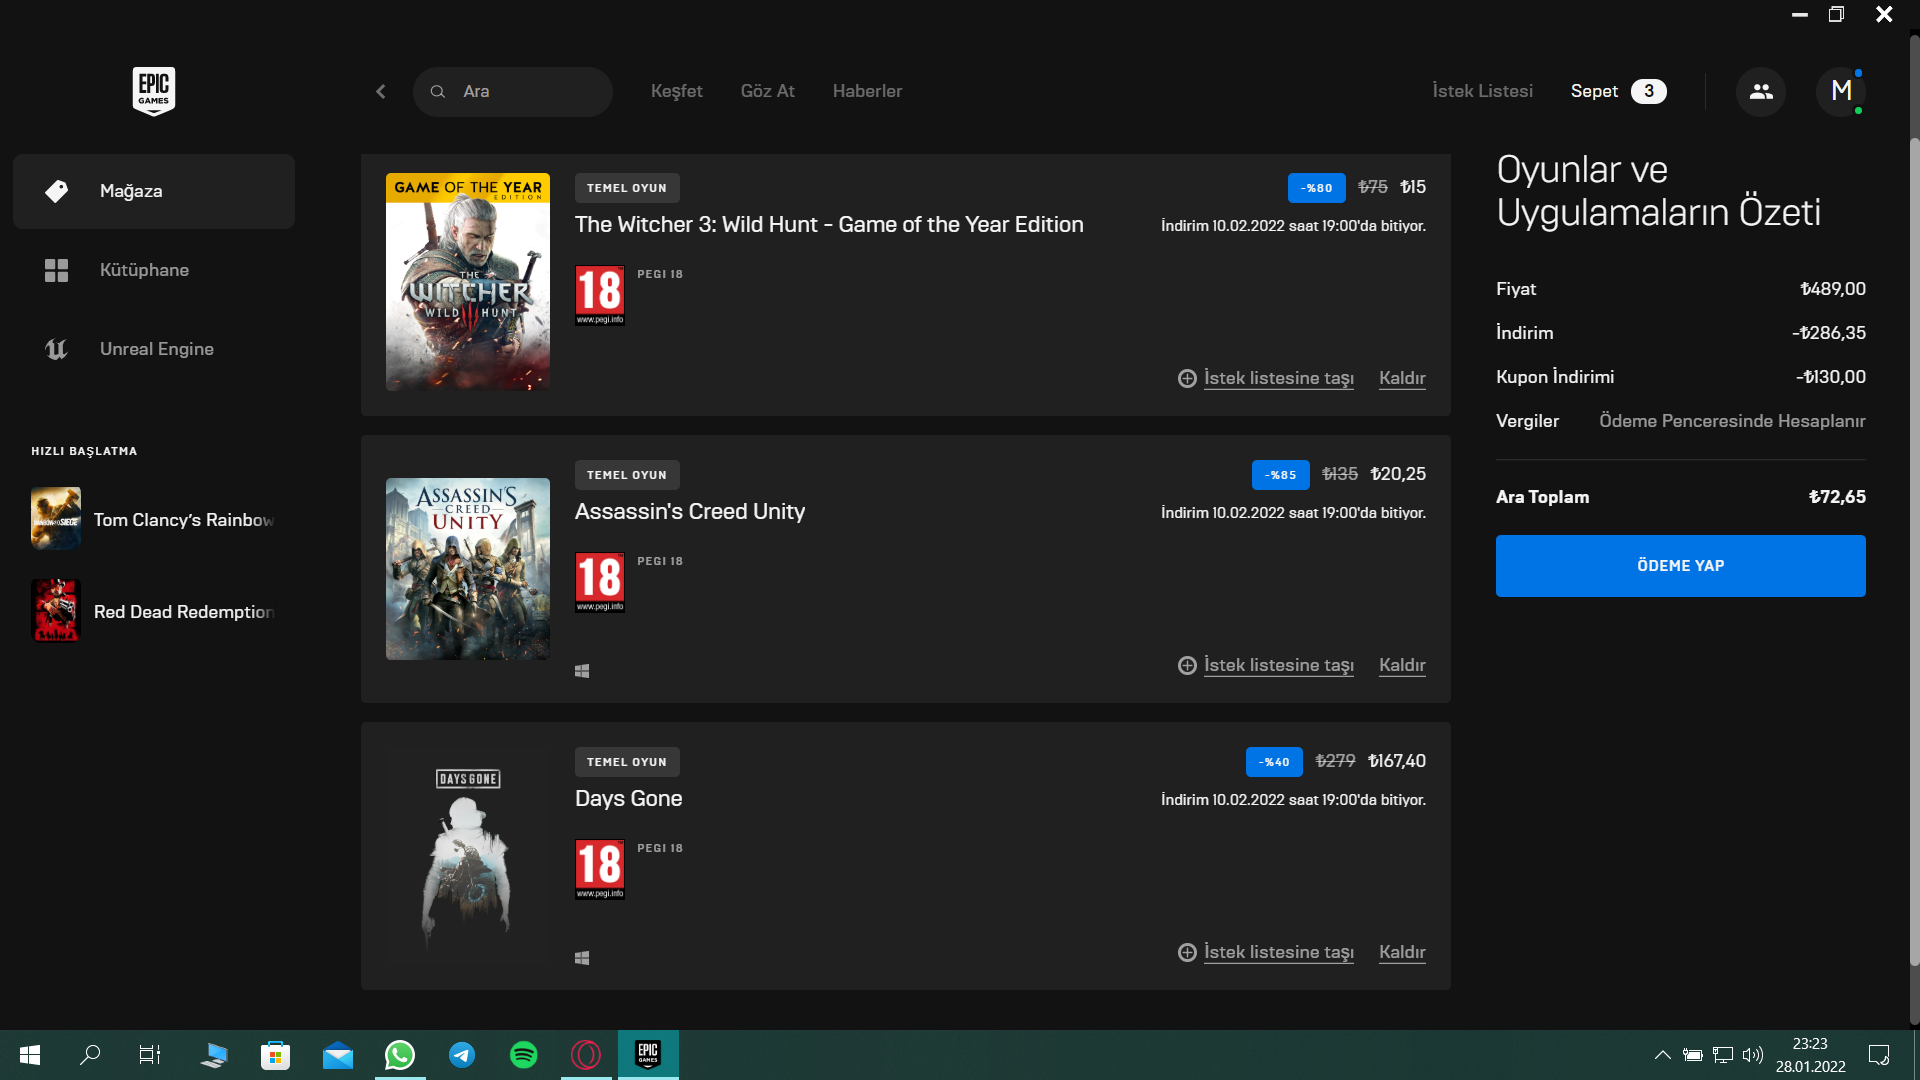Image resolution: width=1920 pixels, height=1080 pixels.
Task: Click the plus icon beside Days Gone wishlist link
Action: [x=1187, y=952]
